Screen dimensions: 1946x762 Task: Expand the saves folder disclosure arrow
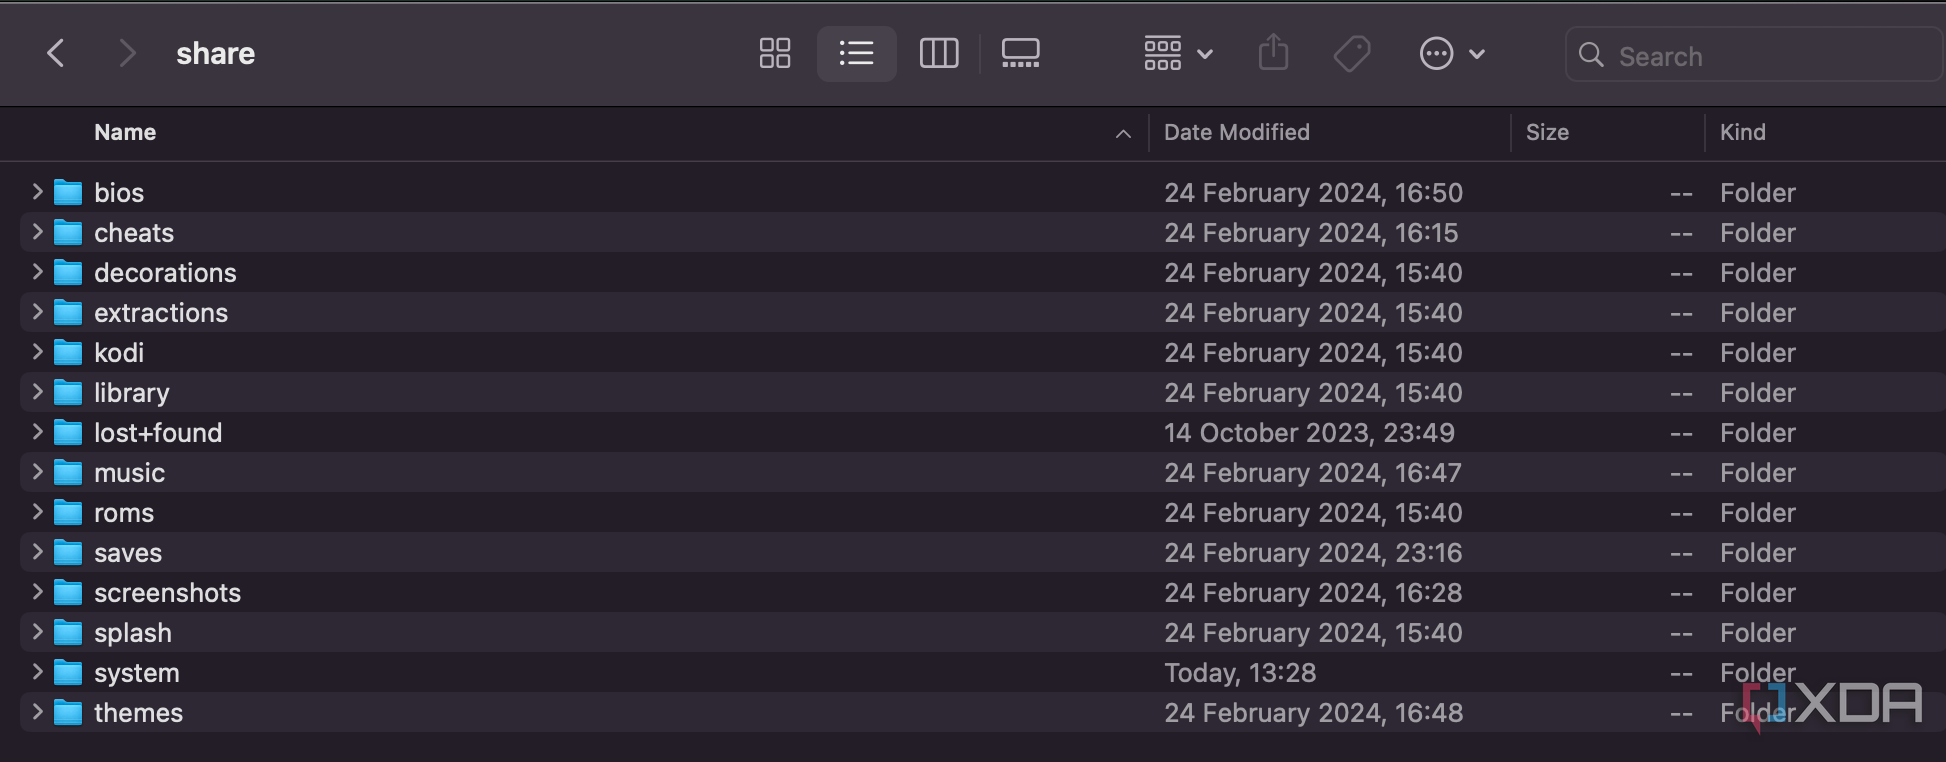tap(37, 551)
